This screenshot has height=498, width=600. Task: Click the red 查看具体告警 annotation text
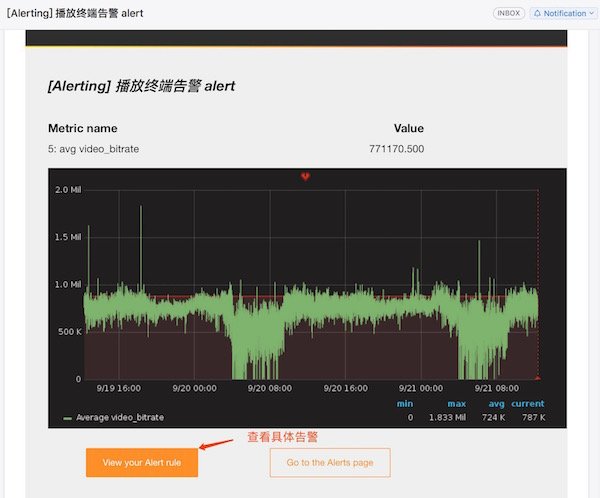click(x=282, y=437)
